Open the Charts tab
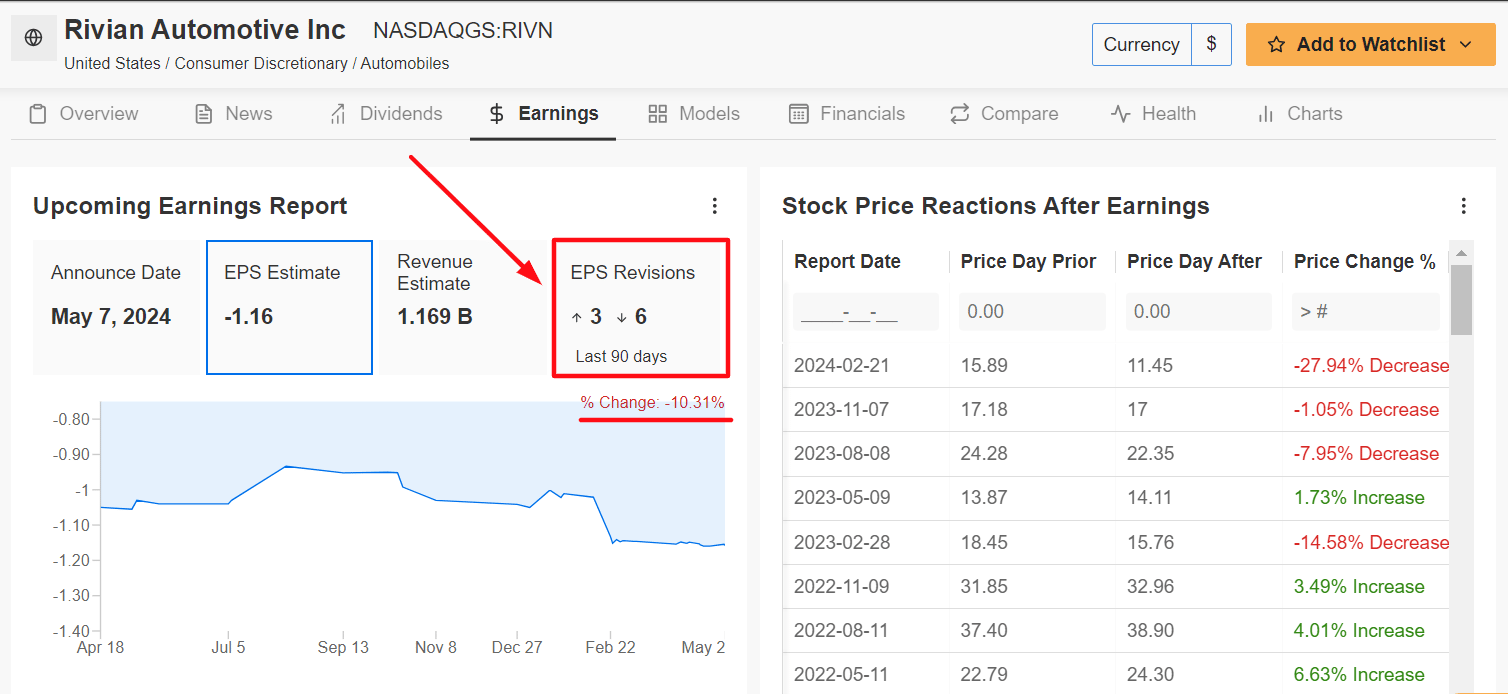1508x694 pixels. tap(1300, 114)
